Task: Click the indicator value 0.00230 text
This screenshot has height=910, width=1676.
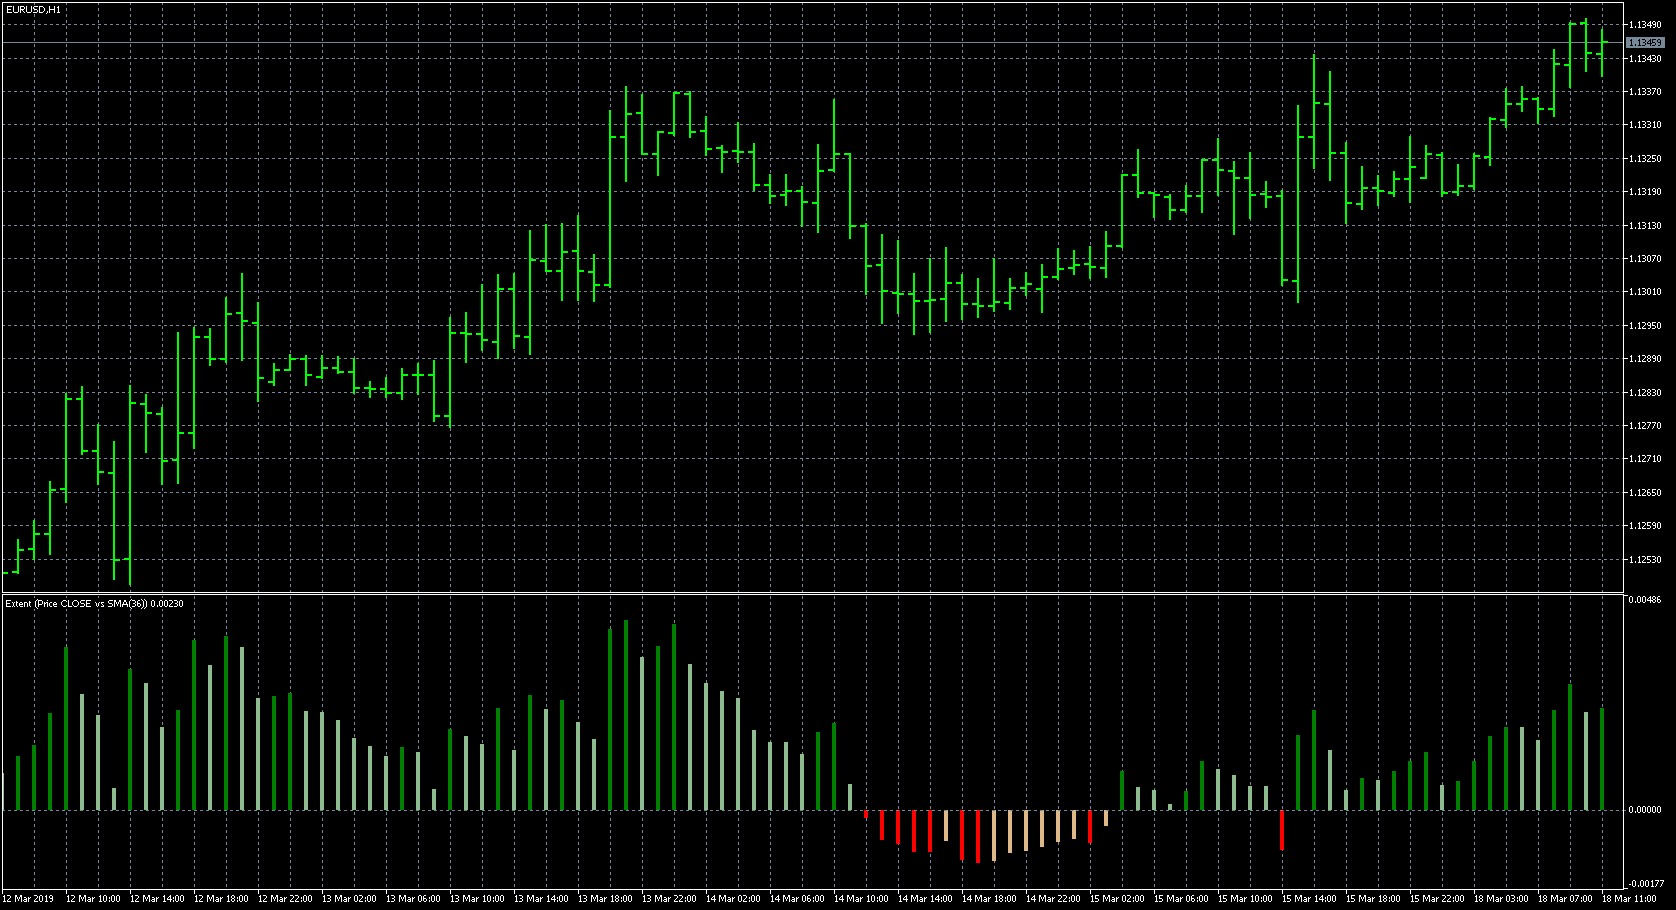Action: click(x=168, y=604)
